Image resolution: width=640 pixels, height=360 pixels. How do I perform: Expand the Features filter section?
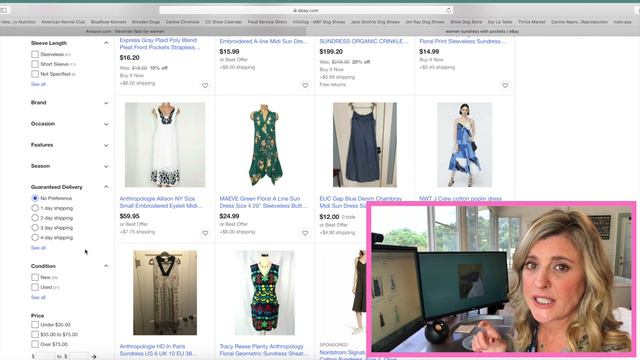[106, 145]
